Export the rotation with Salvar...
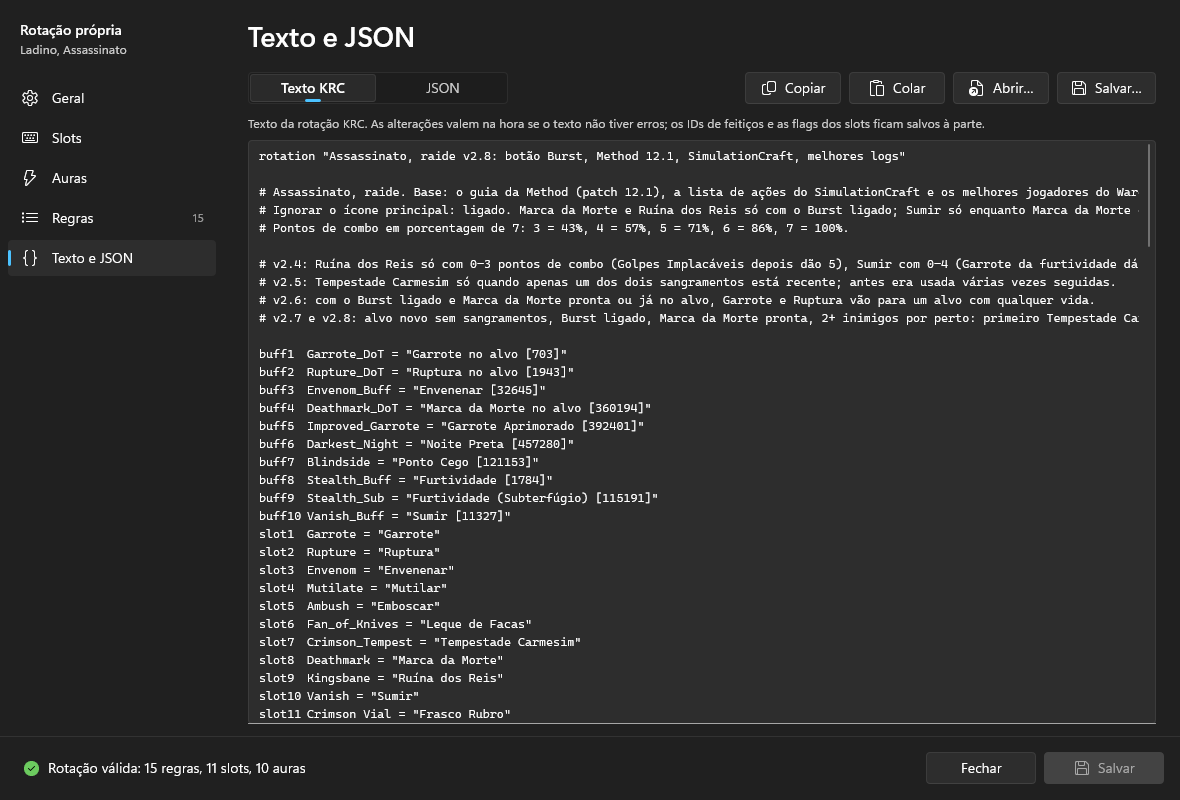1180x800 pixels. [x=1106, y=88]
